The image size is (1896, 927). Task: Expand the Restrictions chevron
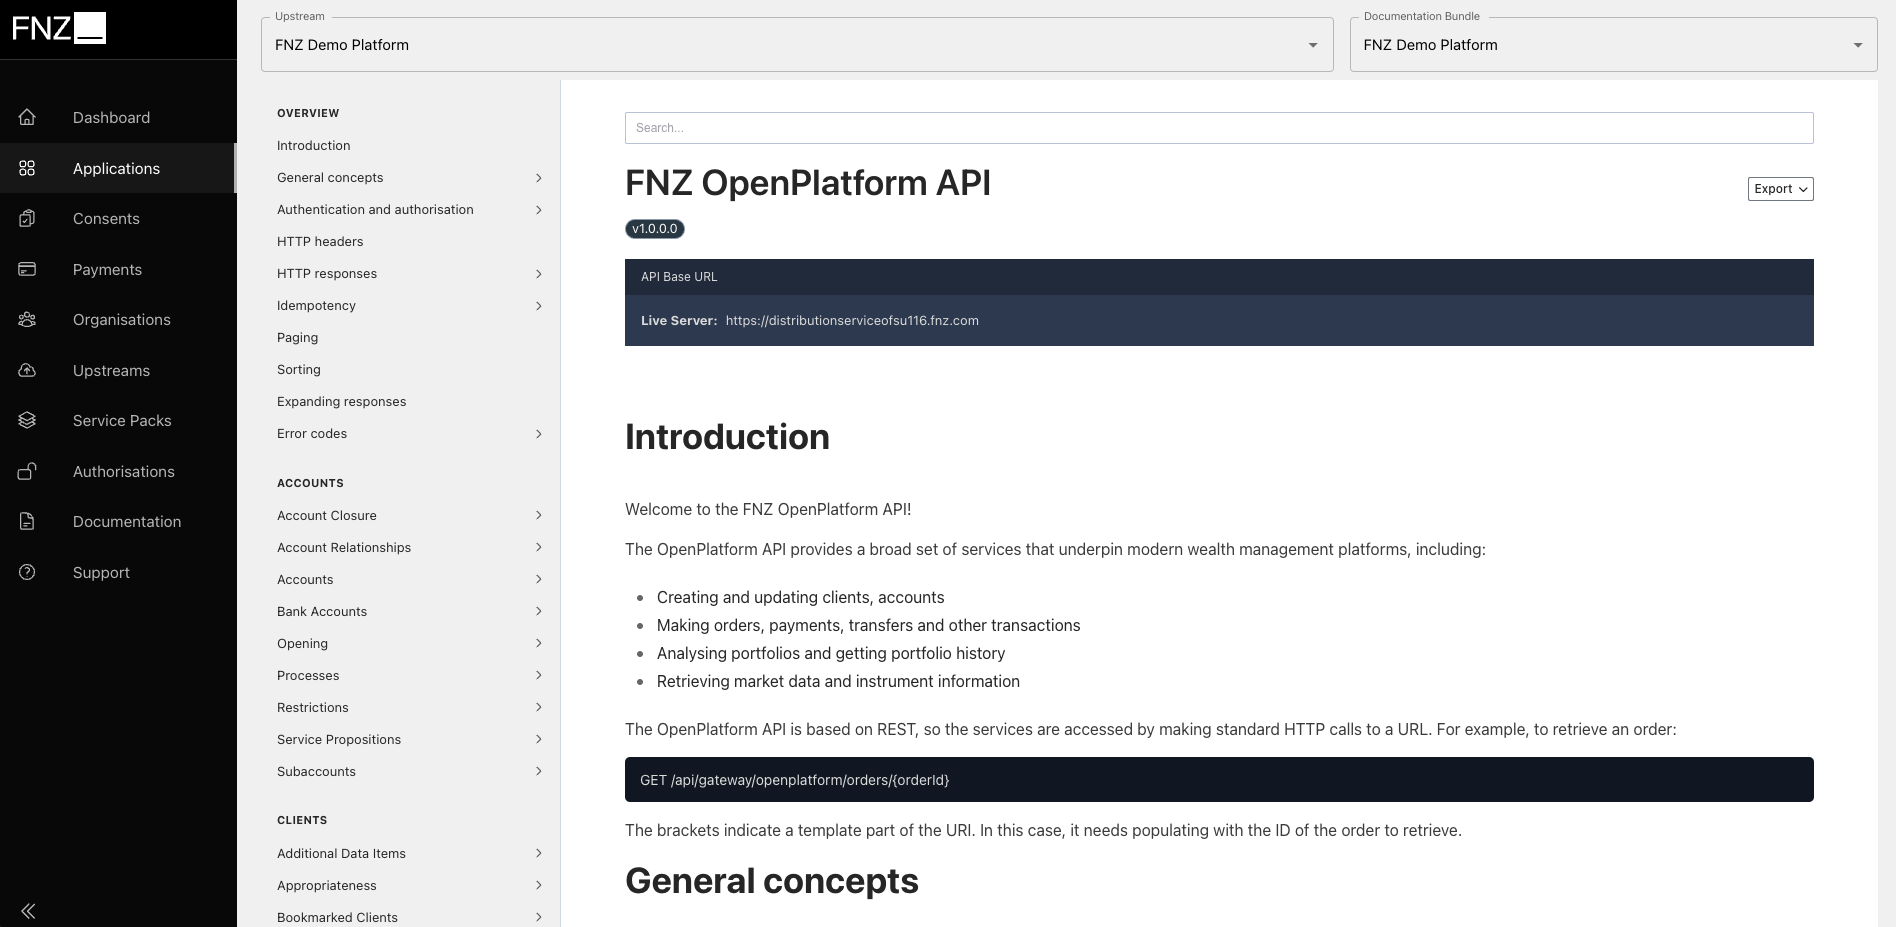tap(538, 707)
